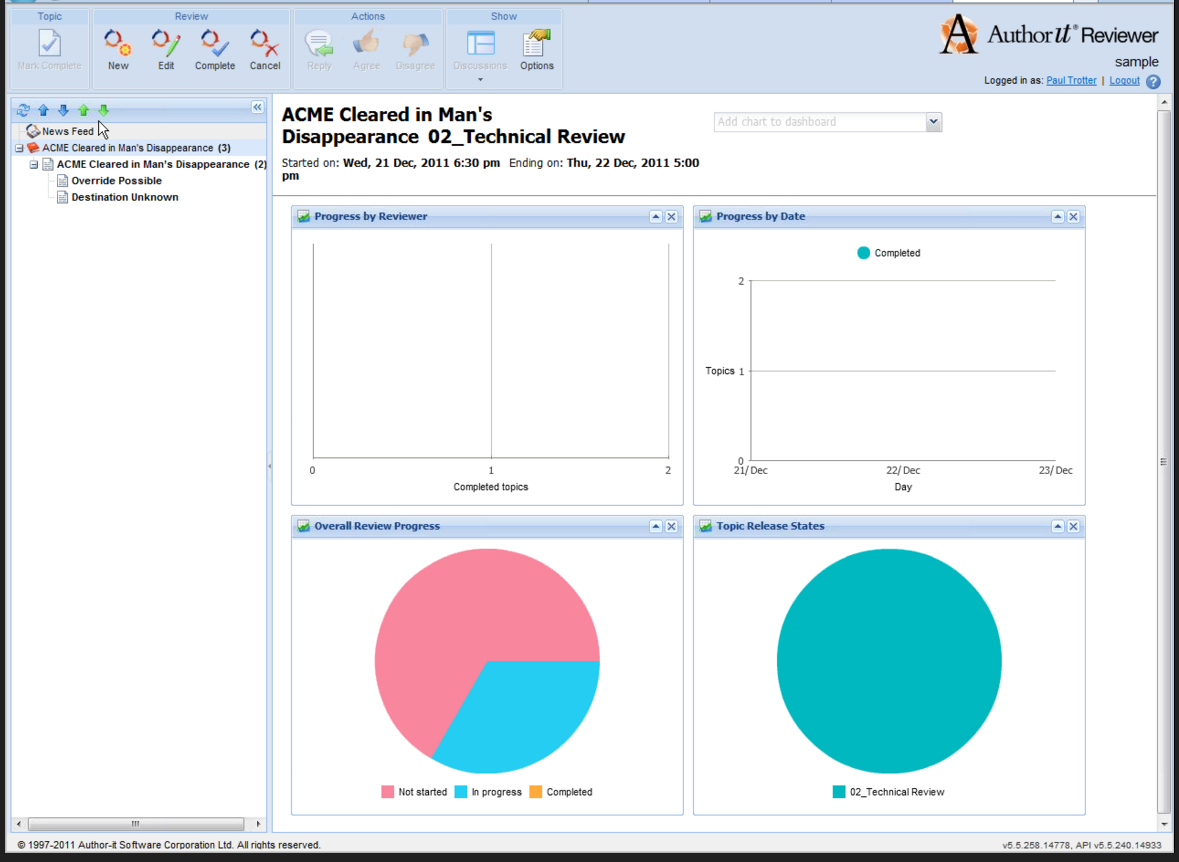The width and height of the screenshot is (1179, 862).
Task: Collapse the left navigation panel
Action: [257, 108]
